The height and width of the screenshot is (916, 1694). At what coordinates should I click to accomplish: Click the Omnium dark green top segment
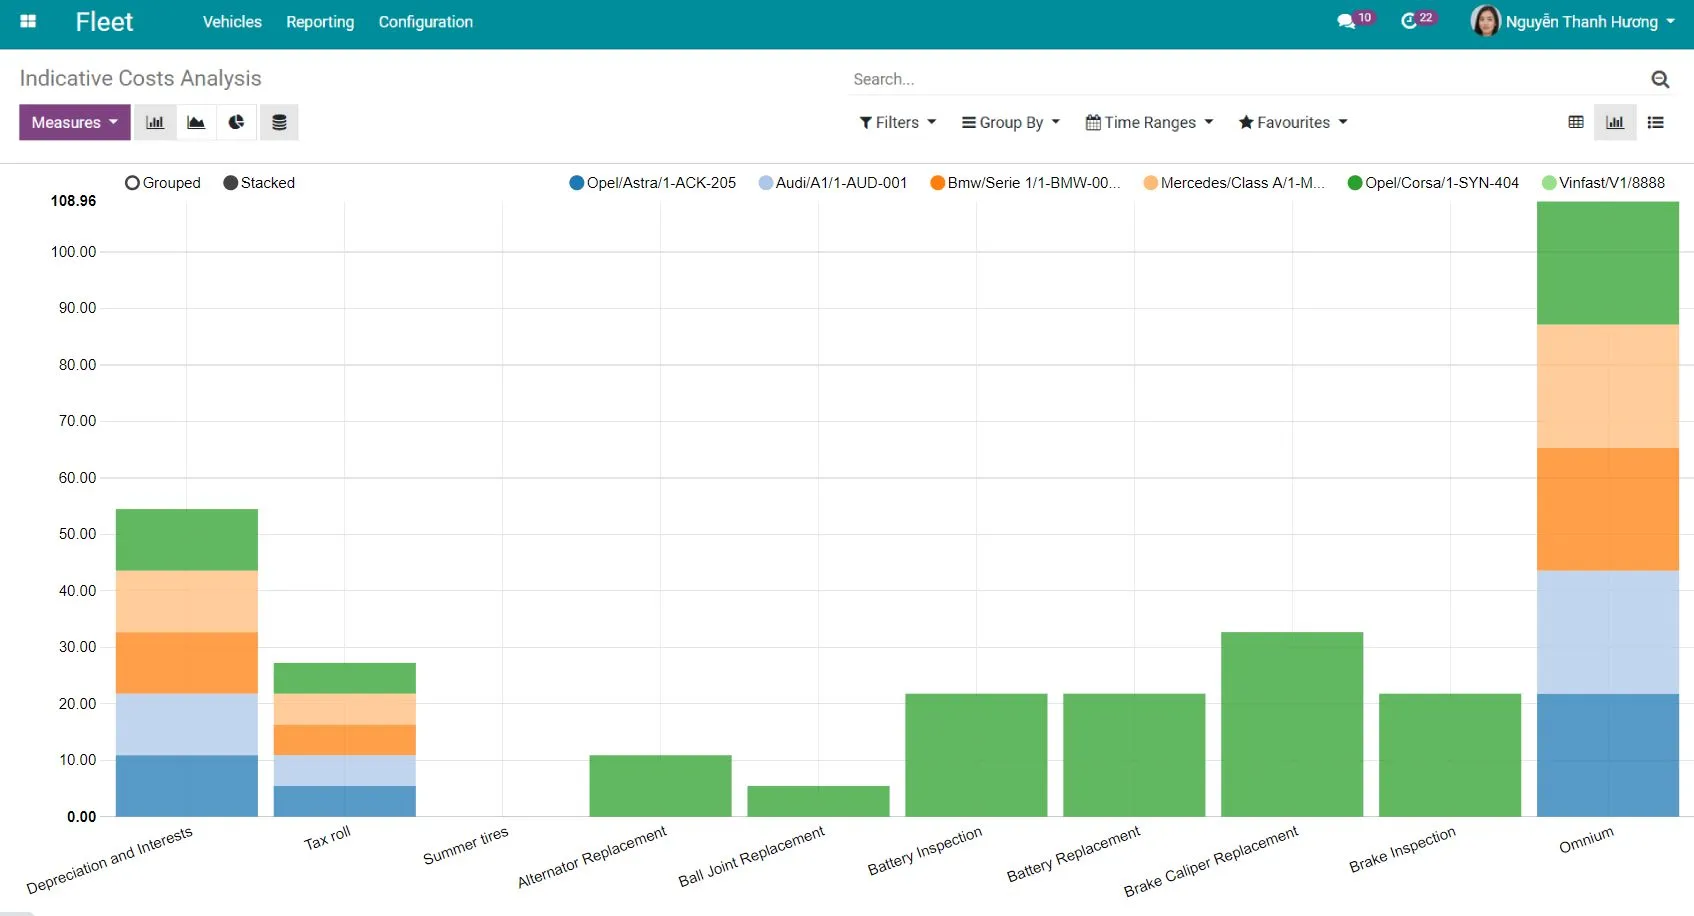pos(1607,263)
